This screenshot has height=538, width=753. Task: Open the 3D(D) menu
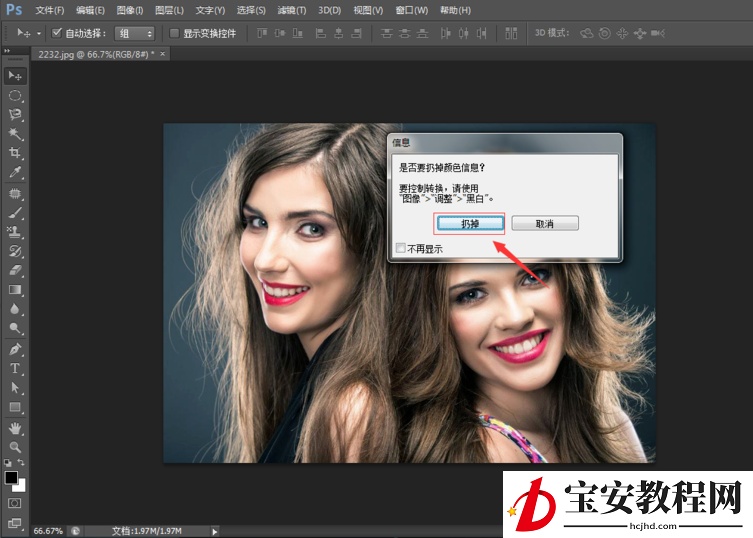click(x=329, y=10)
